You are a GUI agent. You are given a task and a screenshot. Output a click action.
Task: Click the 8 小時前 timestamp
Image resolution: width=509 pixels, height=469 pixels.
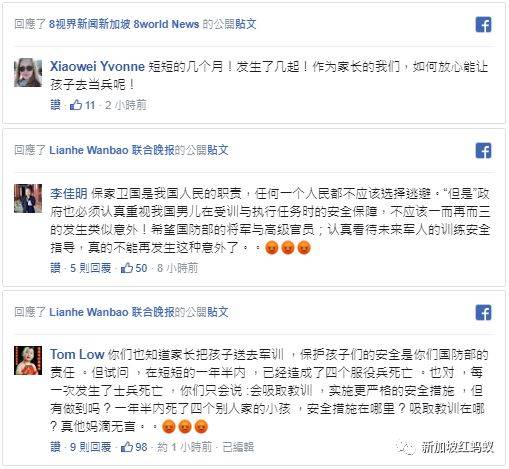coord(177,268)
